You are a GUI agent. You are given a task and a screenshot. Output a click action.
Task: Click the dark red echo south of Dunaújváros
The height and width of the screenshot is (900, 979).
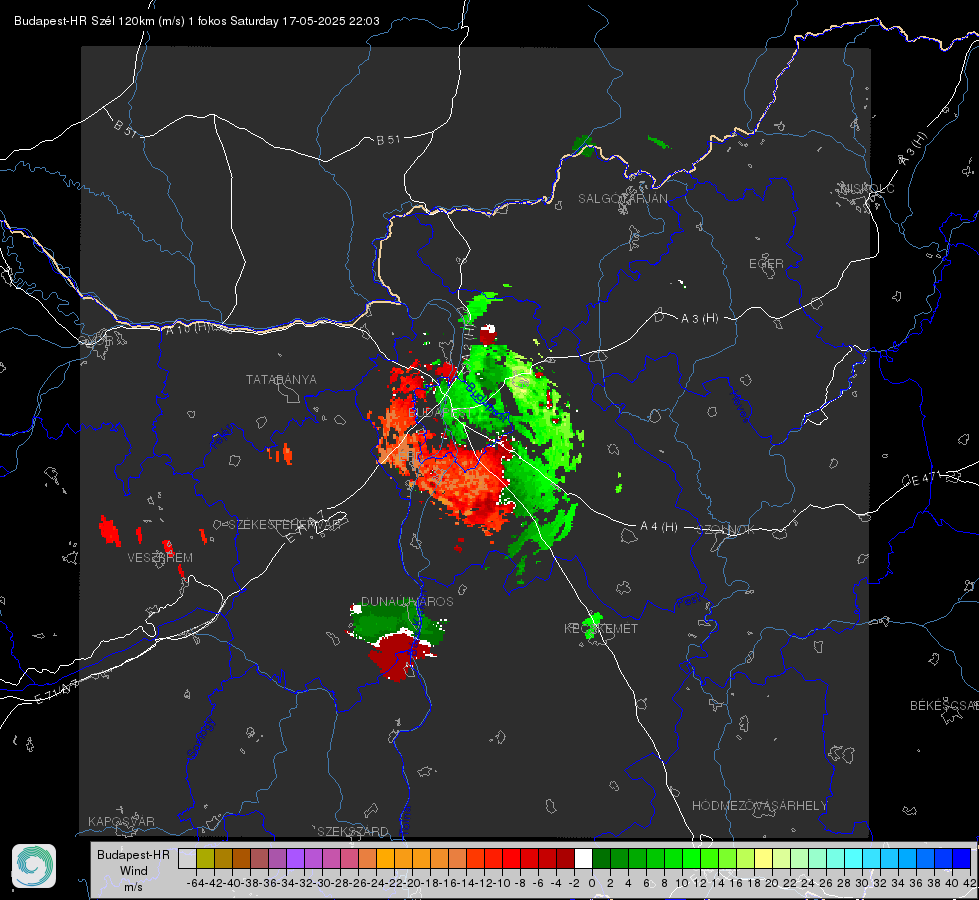pos(395,655)
